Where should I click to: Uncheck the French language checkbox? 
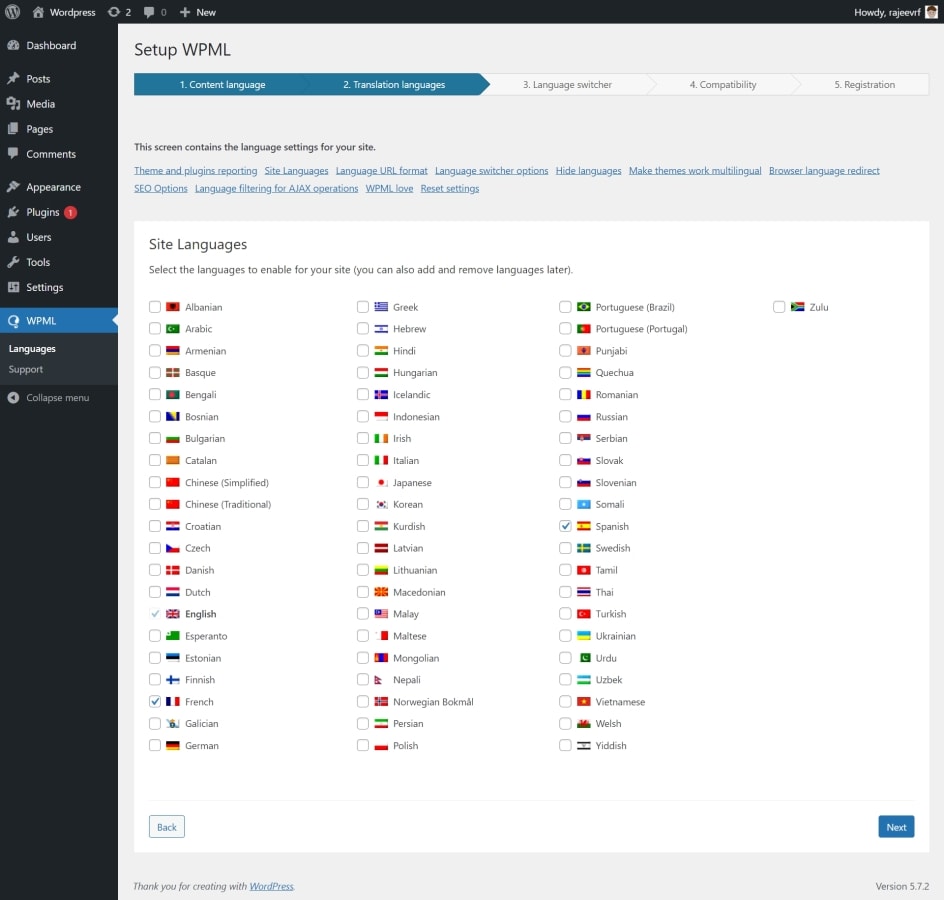click(155, 701)
